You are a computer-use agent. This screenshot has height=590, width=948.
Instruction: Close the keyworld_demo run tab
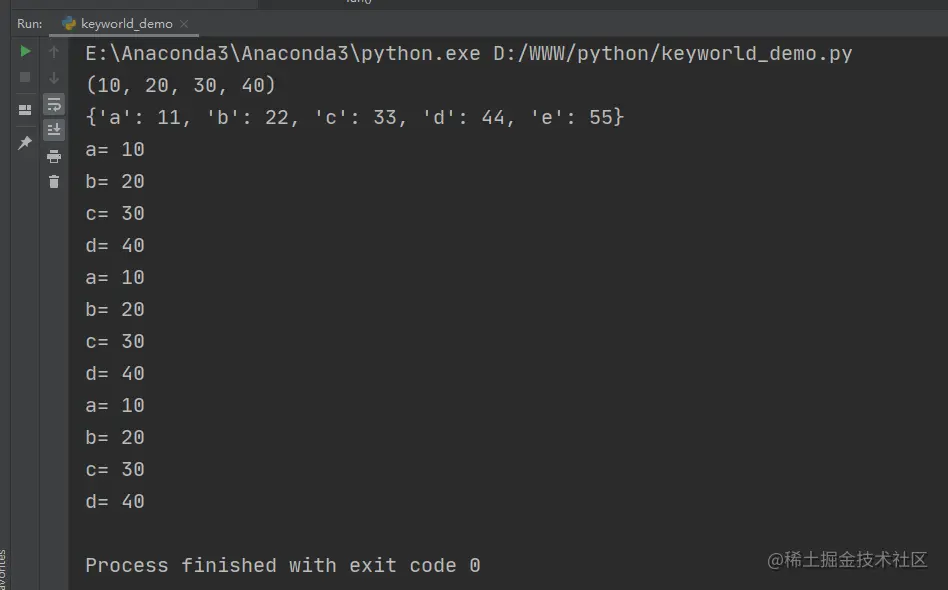pyautogui.click(x=184, y=24)
